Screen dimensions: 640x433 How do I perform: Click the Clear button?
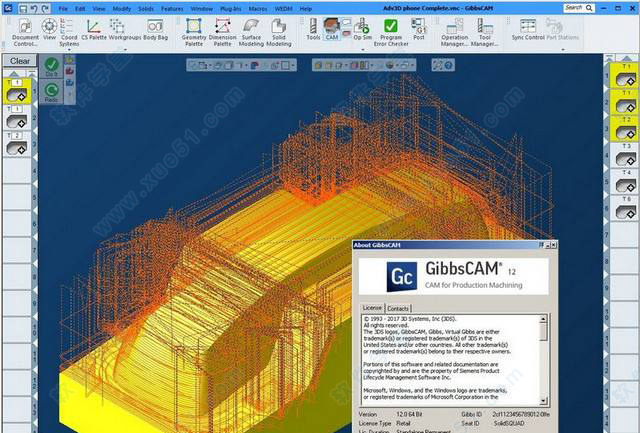(x=20, y=61)
